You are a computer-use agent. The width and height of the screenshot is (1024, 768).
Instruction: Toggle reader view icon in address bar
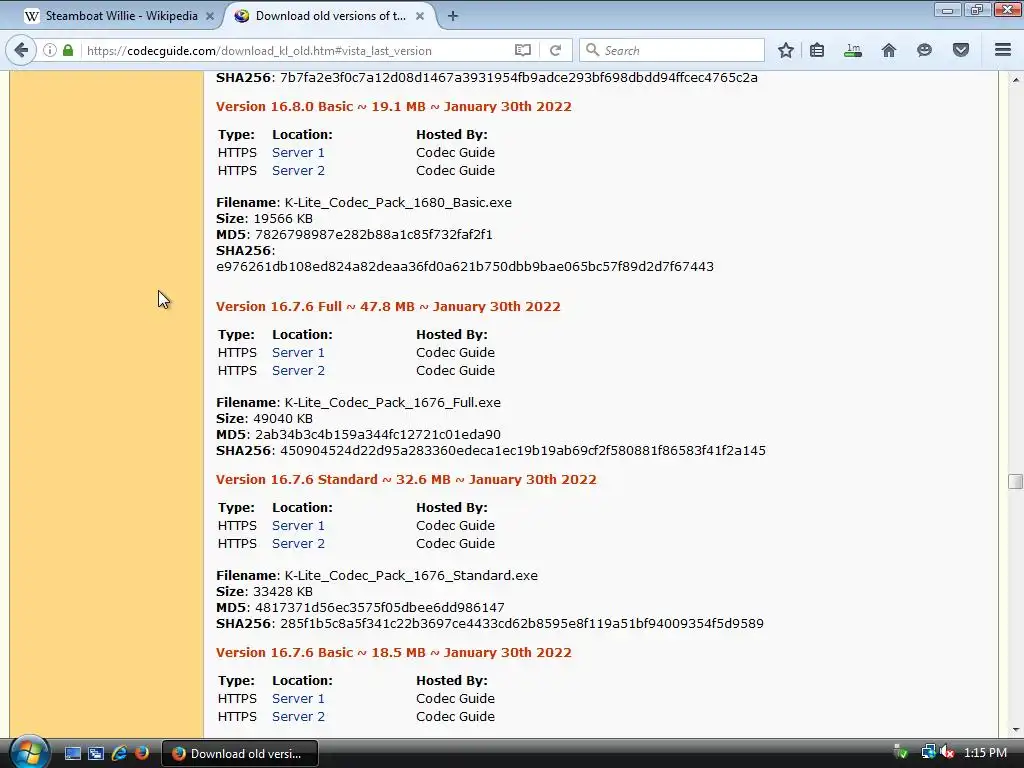[522, 50]
